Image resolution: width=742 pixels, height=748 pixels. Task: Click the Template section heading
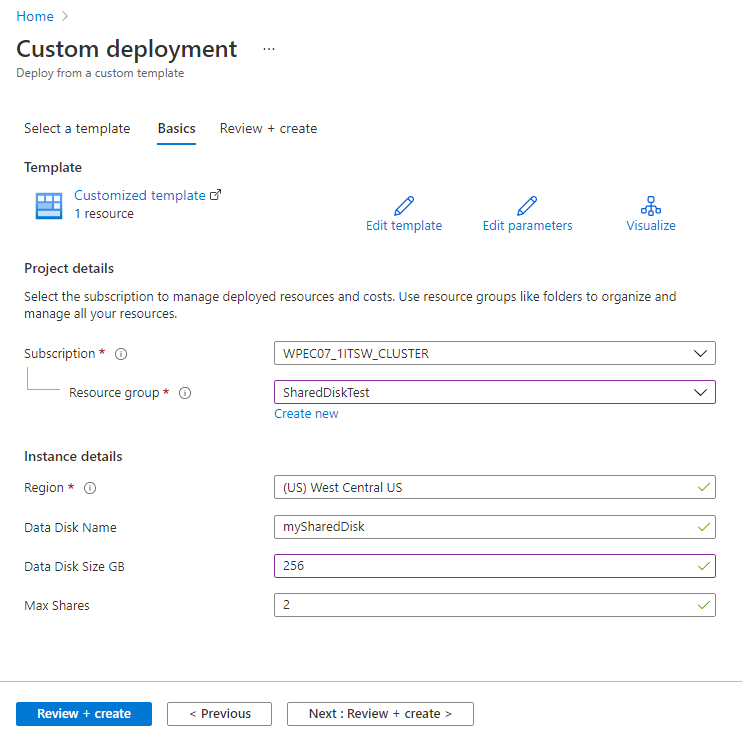[53, 167]
